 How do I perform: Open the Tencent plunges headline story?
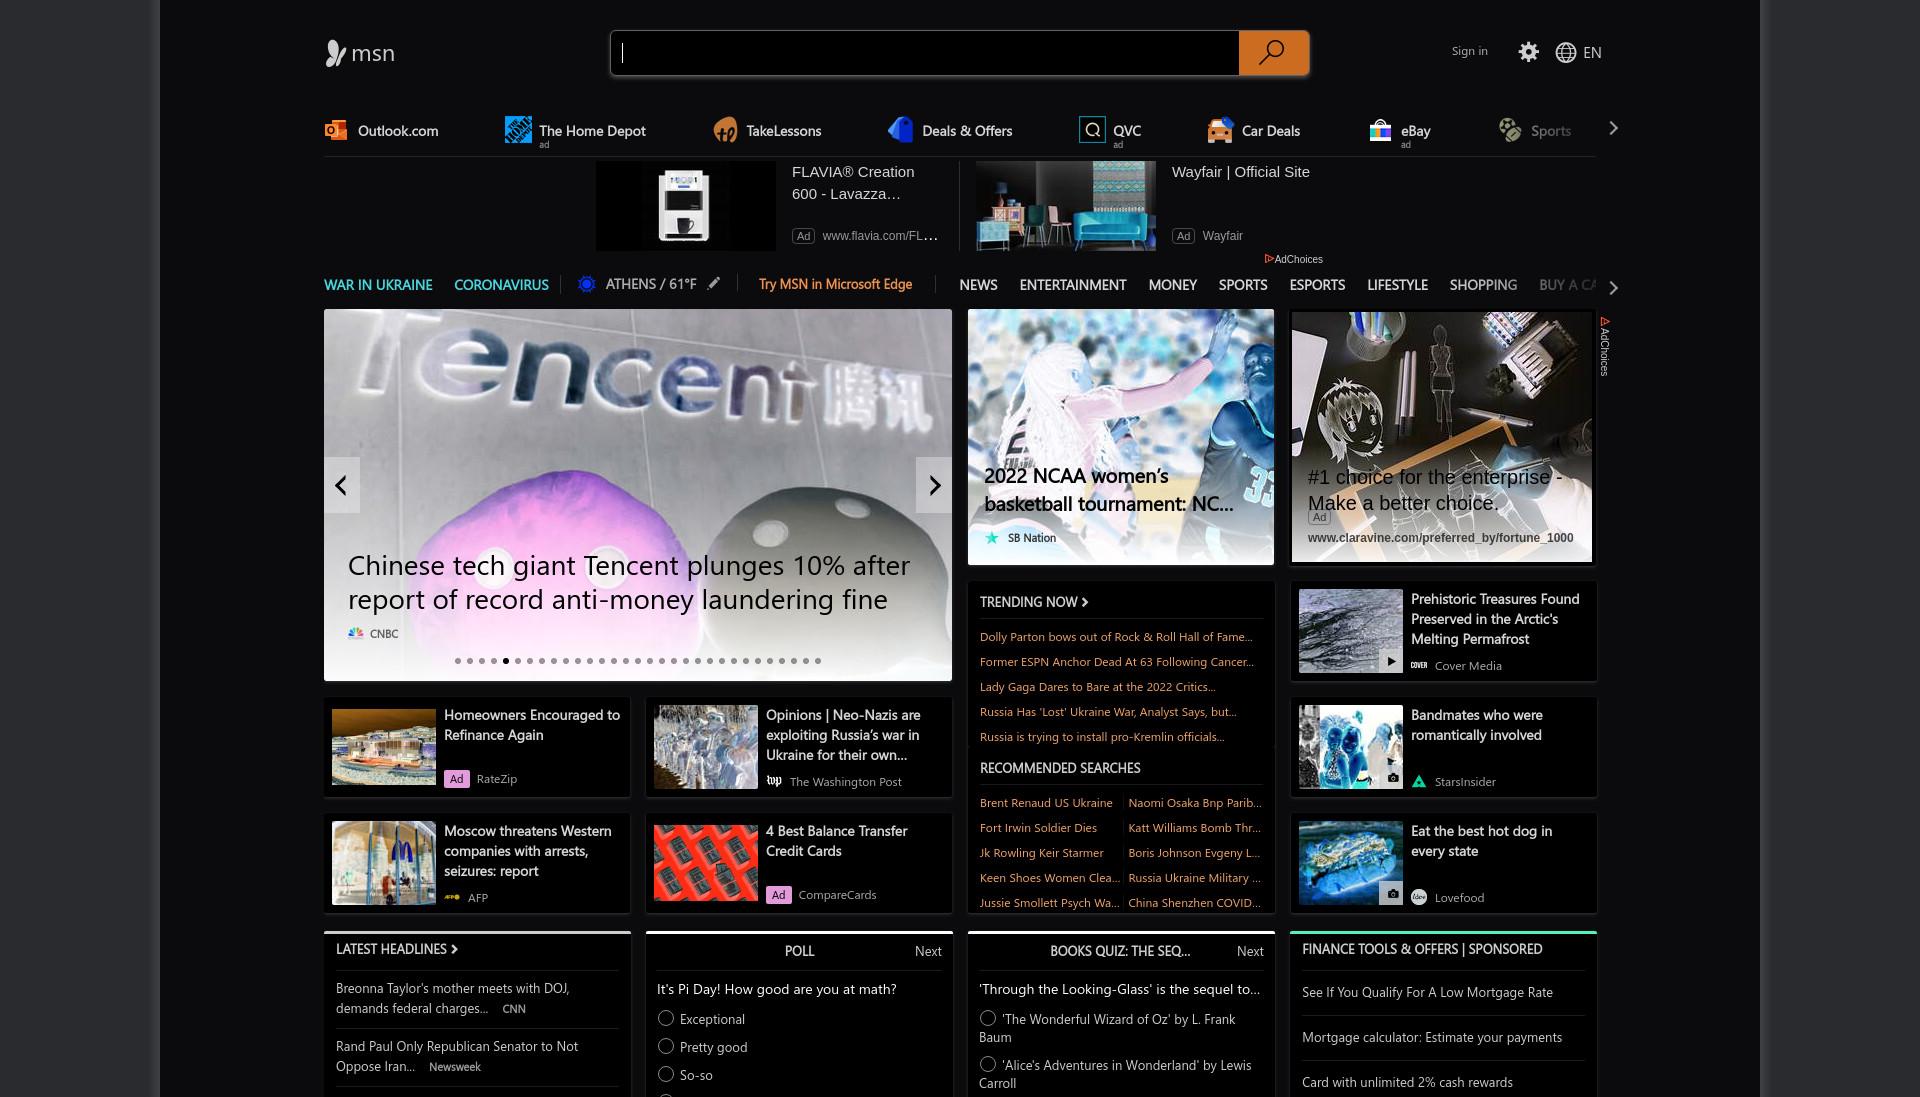629,582
